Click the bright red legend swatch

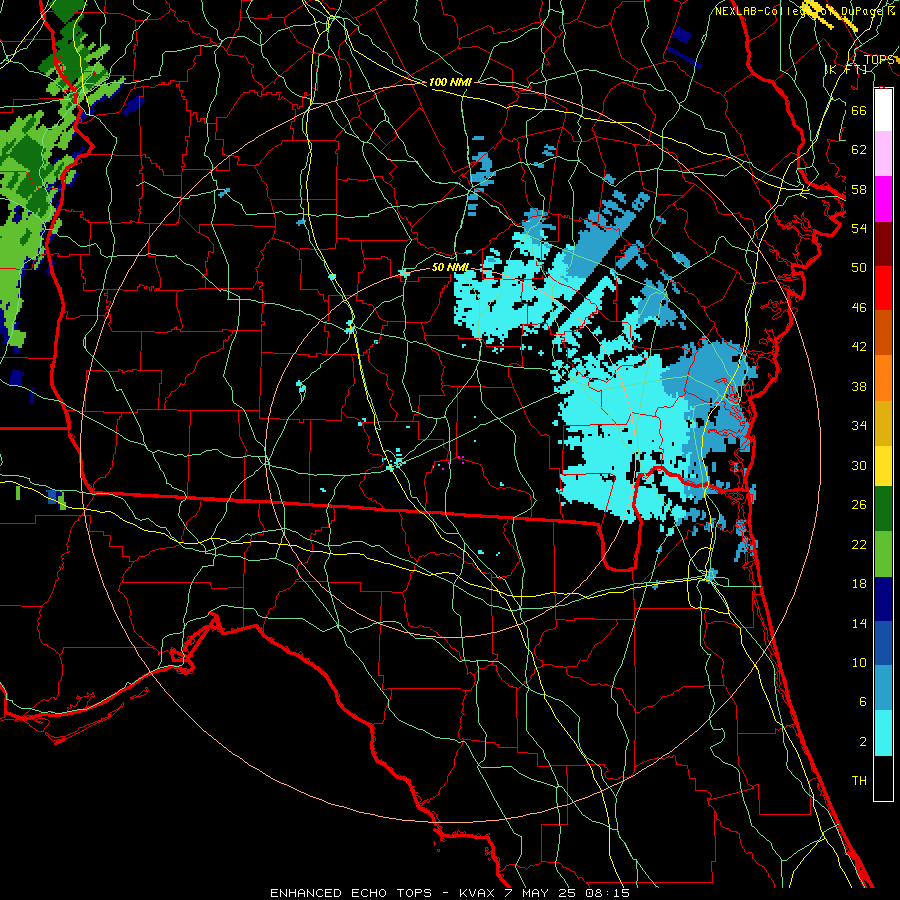[x=883, y=288]
